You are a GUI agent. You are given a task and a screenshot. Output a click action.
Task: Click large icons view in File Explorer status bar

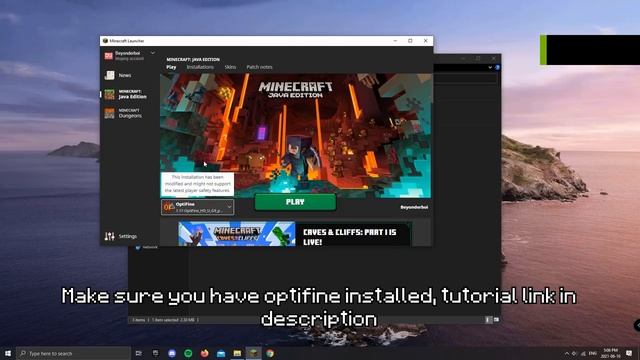[496, 320]
